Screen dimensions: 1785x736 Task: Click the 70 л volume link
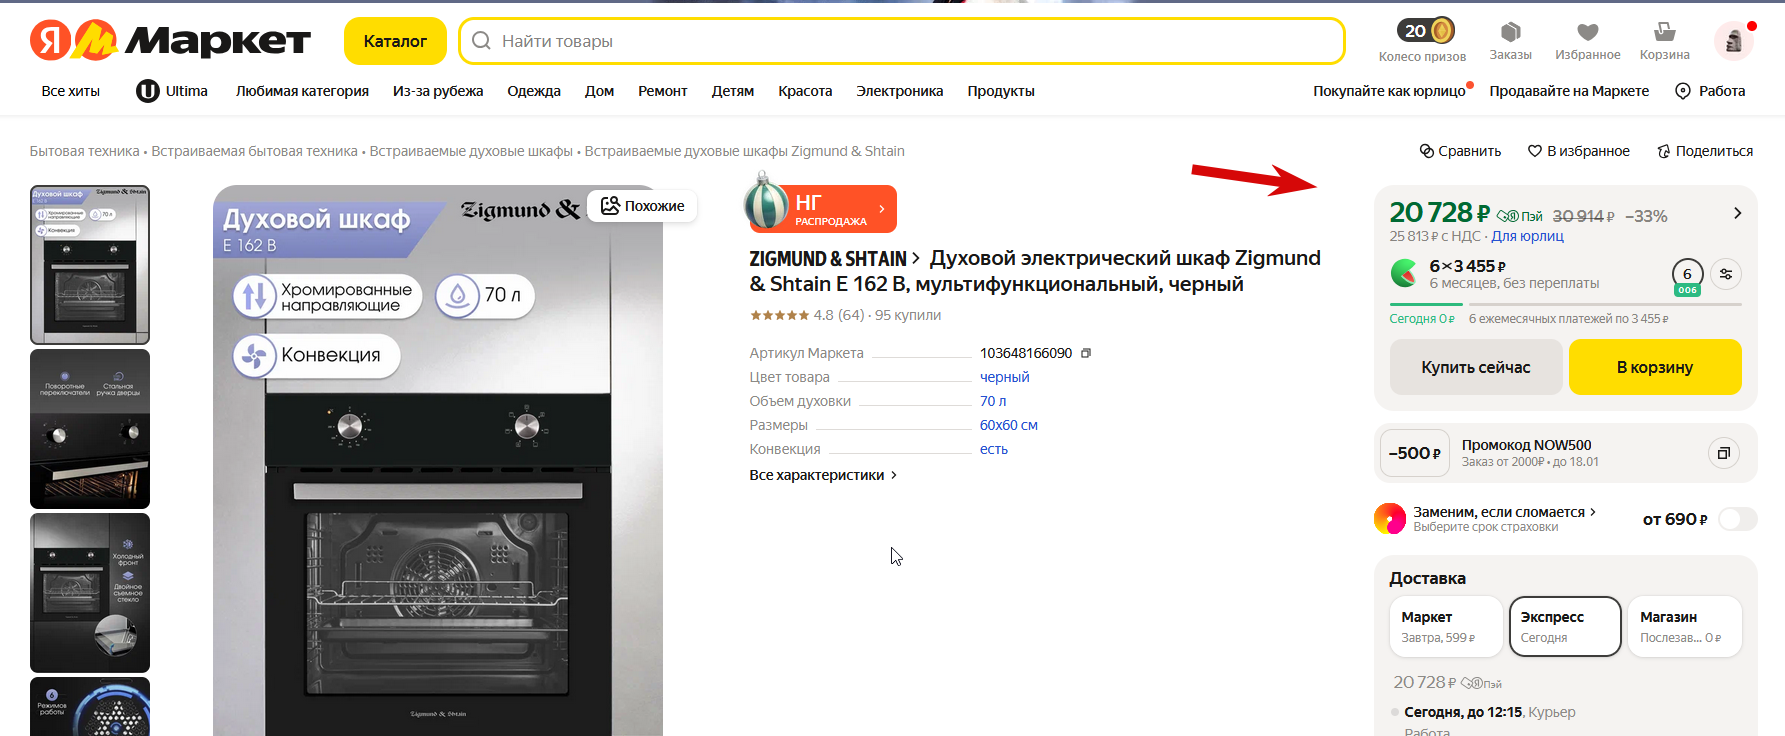[x=993, y=401]
